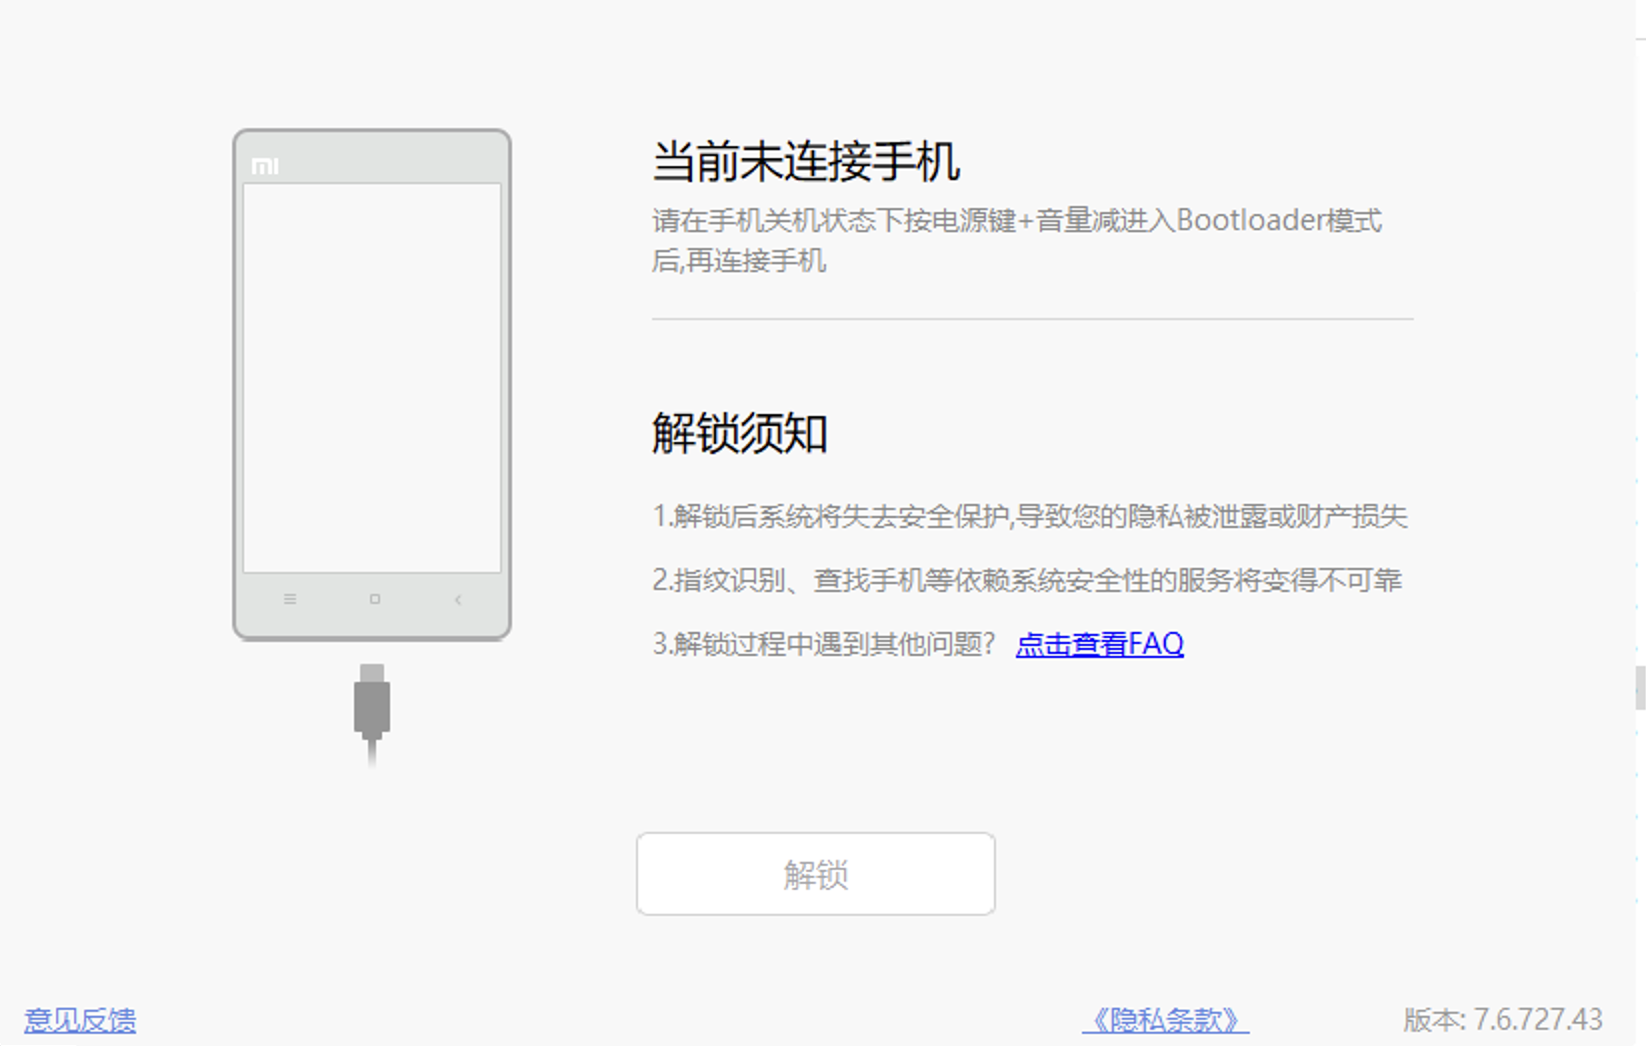Click notice 2 about 指纹识别、查找手机

pyautogui.click(x=1027, y=580)
